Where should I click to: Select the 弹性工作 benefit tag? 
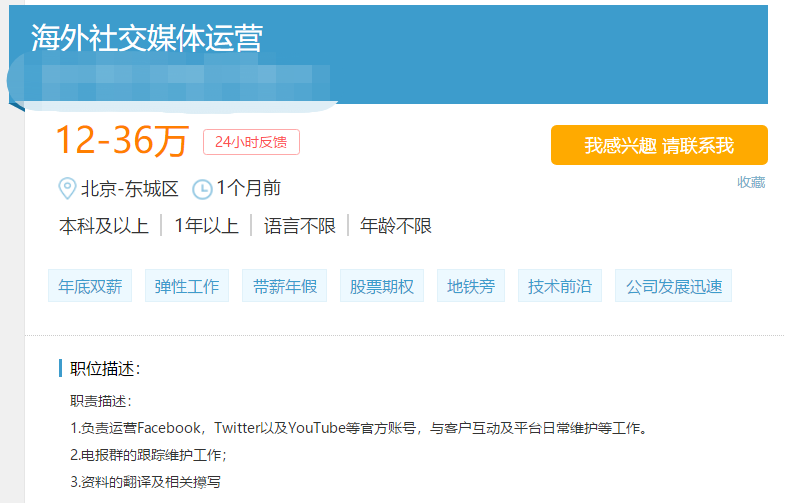[x=186, y=286]
